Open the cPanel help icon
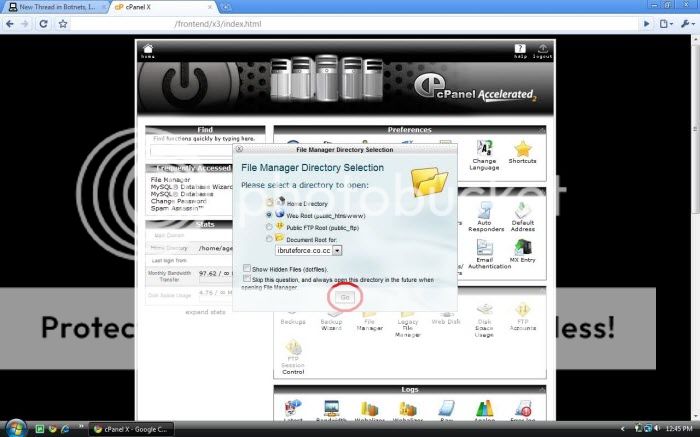 coord(520,48)
